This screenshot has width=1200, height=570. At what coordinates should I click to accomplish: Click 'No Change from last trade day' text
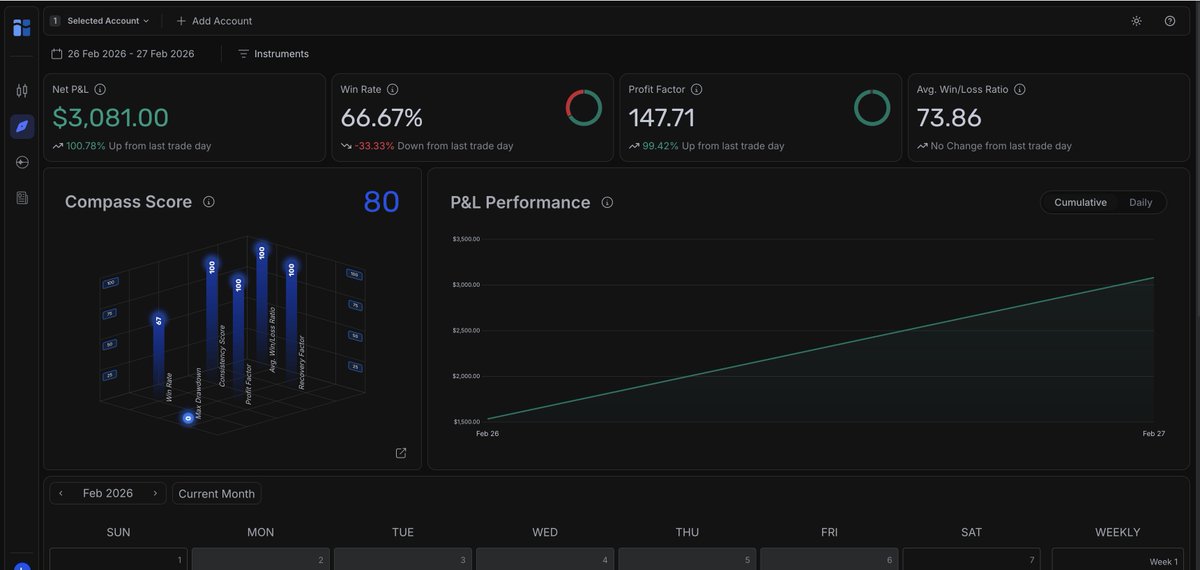(1001, 146)
